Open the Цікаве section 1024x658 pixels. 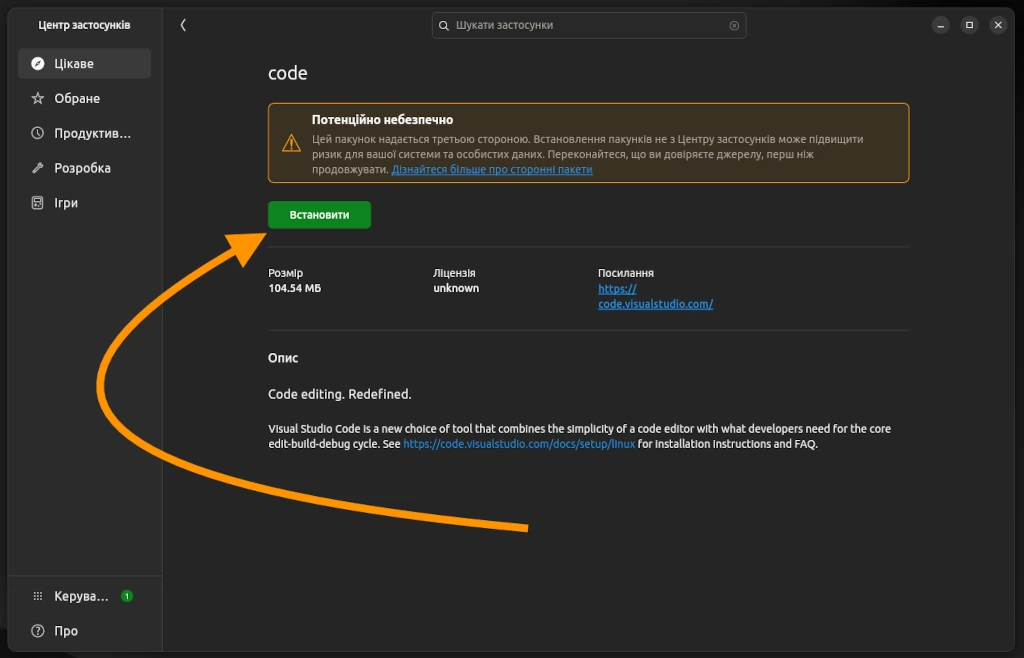coord(84,63)
